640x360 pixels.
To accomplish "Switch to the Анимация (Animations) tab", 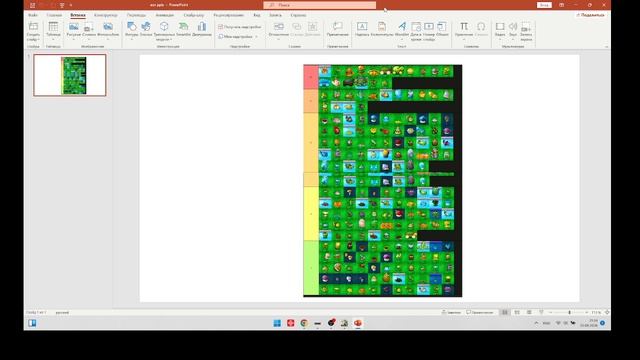I will pos(164,15).
